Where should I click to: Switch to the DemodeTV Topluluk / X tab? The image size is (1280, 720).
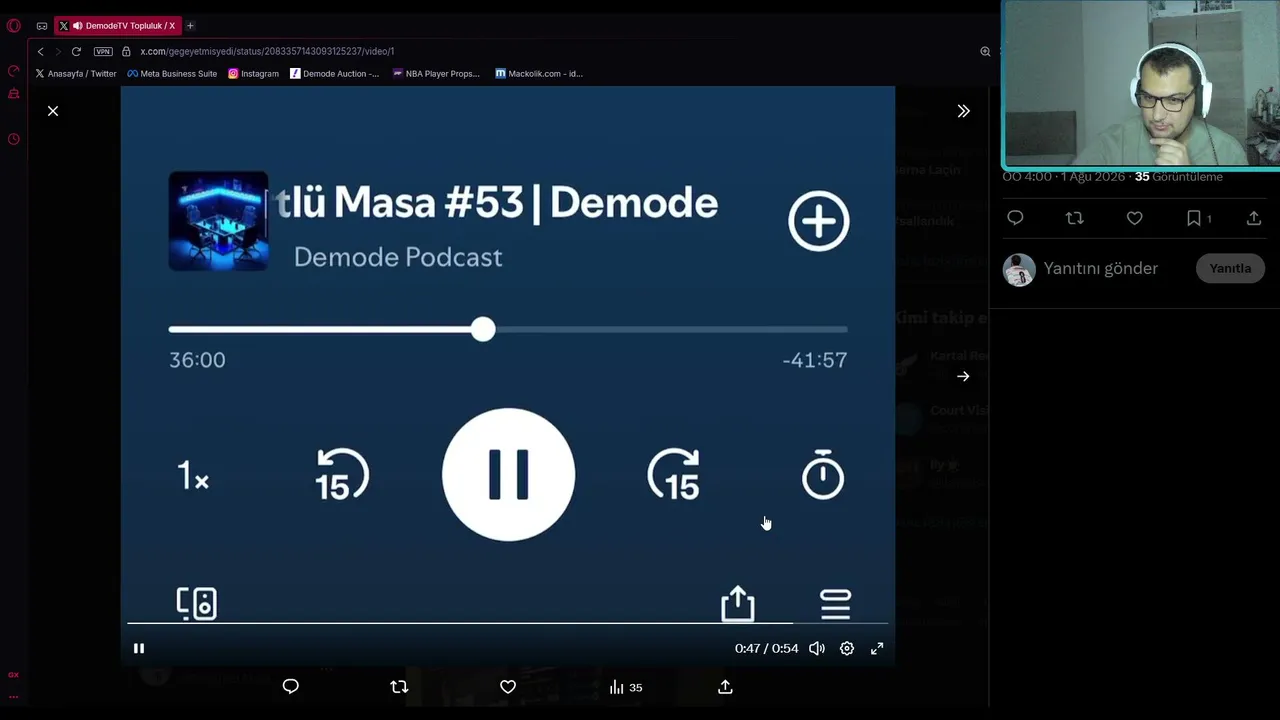(116, 26)
